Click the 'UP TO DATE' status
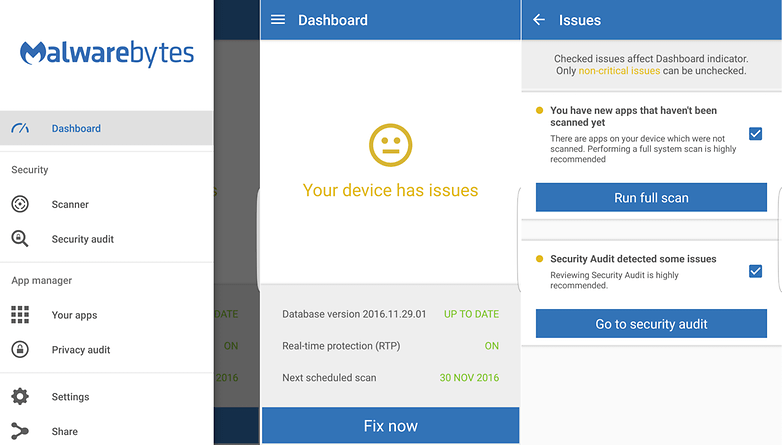 [x=471, y=314]
